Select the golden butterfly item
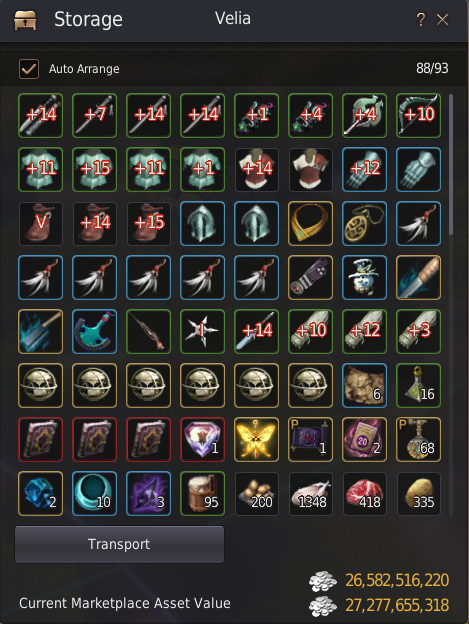This screenshot has width=469, height=624. pyautogui.click(x=256, y=439)
